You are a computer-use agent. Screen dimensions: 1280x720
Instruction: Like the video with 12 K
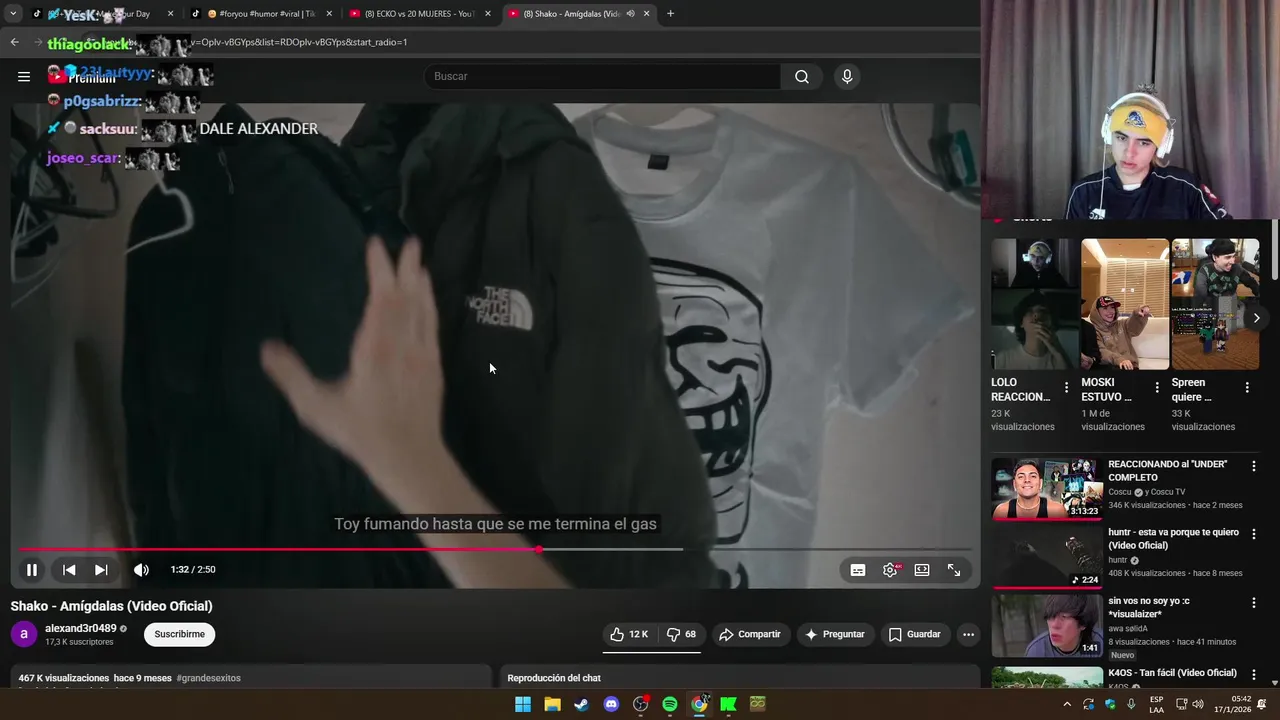point(629,634)
